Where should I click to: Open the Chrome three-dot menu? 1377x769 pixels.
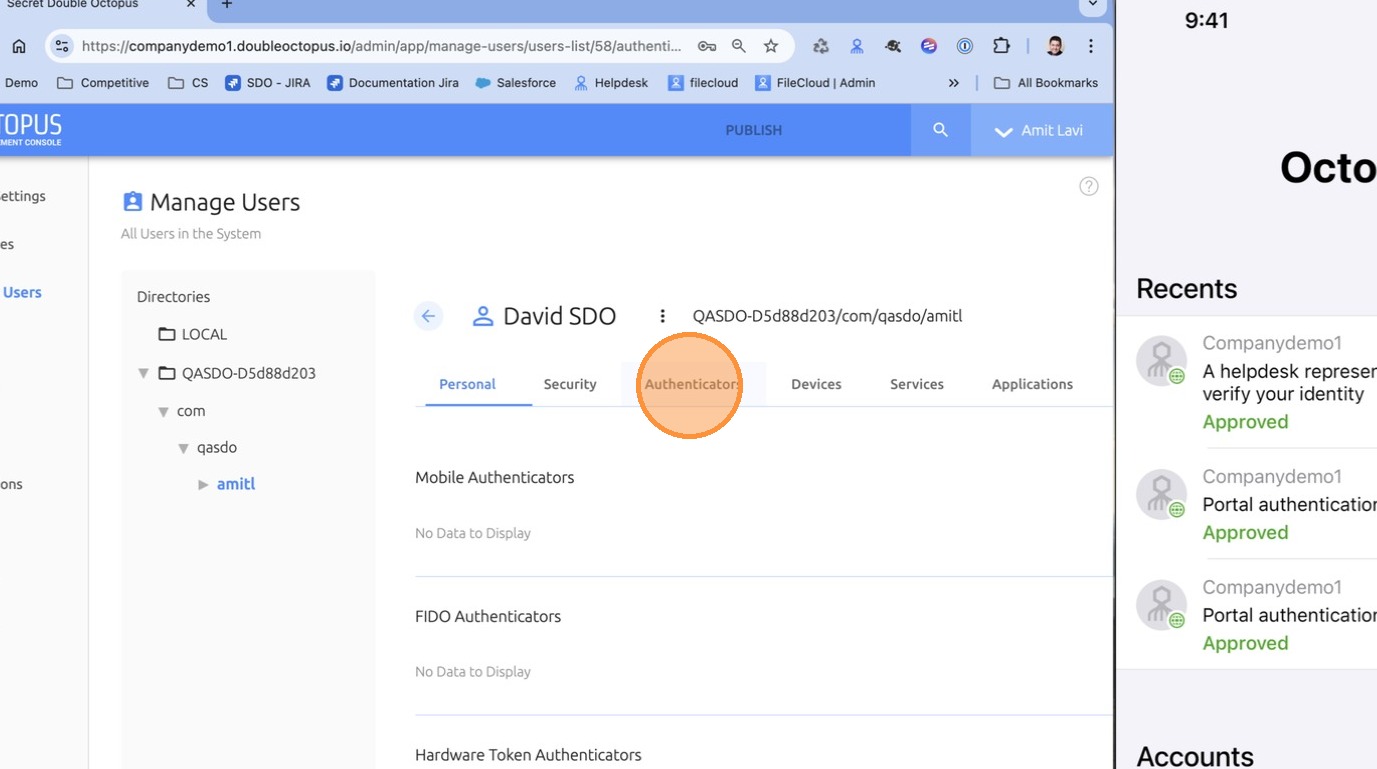point(1091,46)
